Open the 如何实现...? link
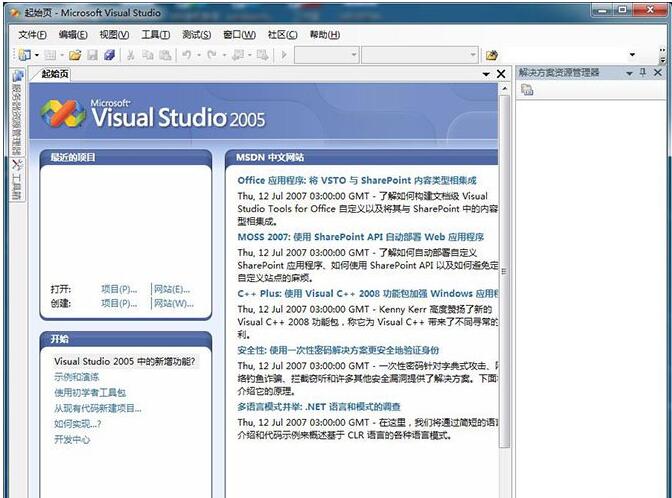The image size is (672, 498). click(78, 424)
